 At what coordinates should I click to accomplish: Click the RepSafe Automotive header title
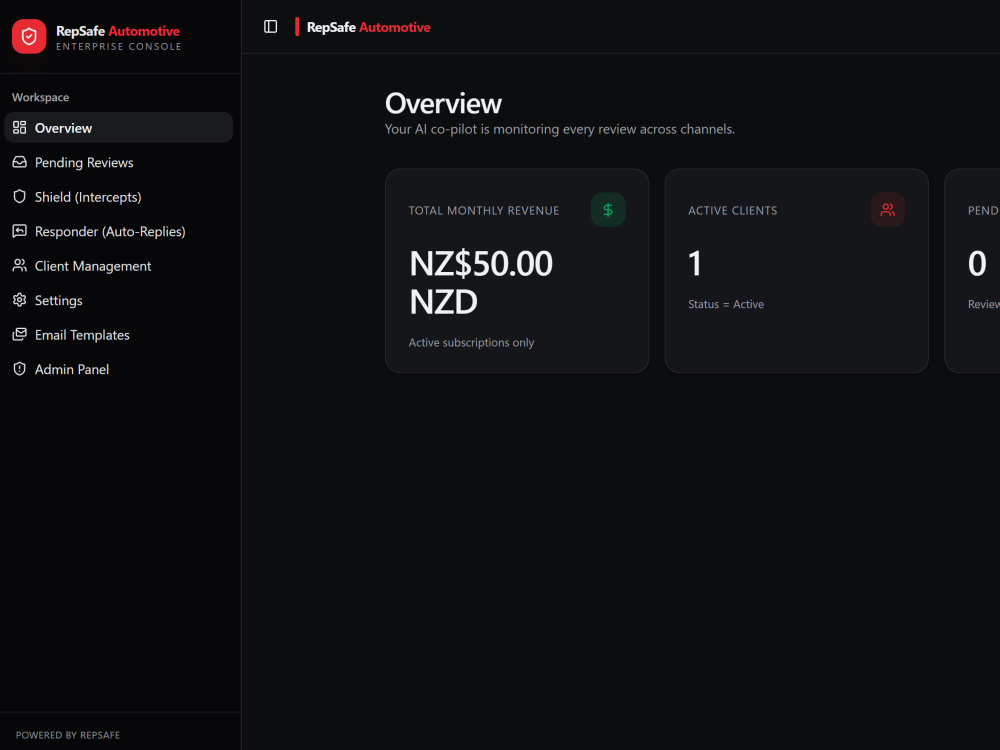pos(369,27)
